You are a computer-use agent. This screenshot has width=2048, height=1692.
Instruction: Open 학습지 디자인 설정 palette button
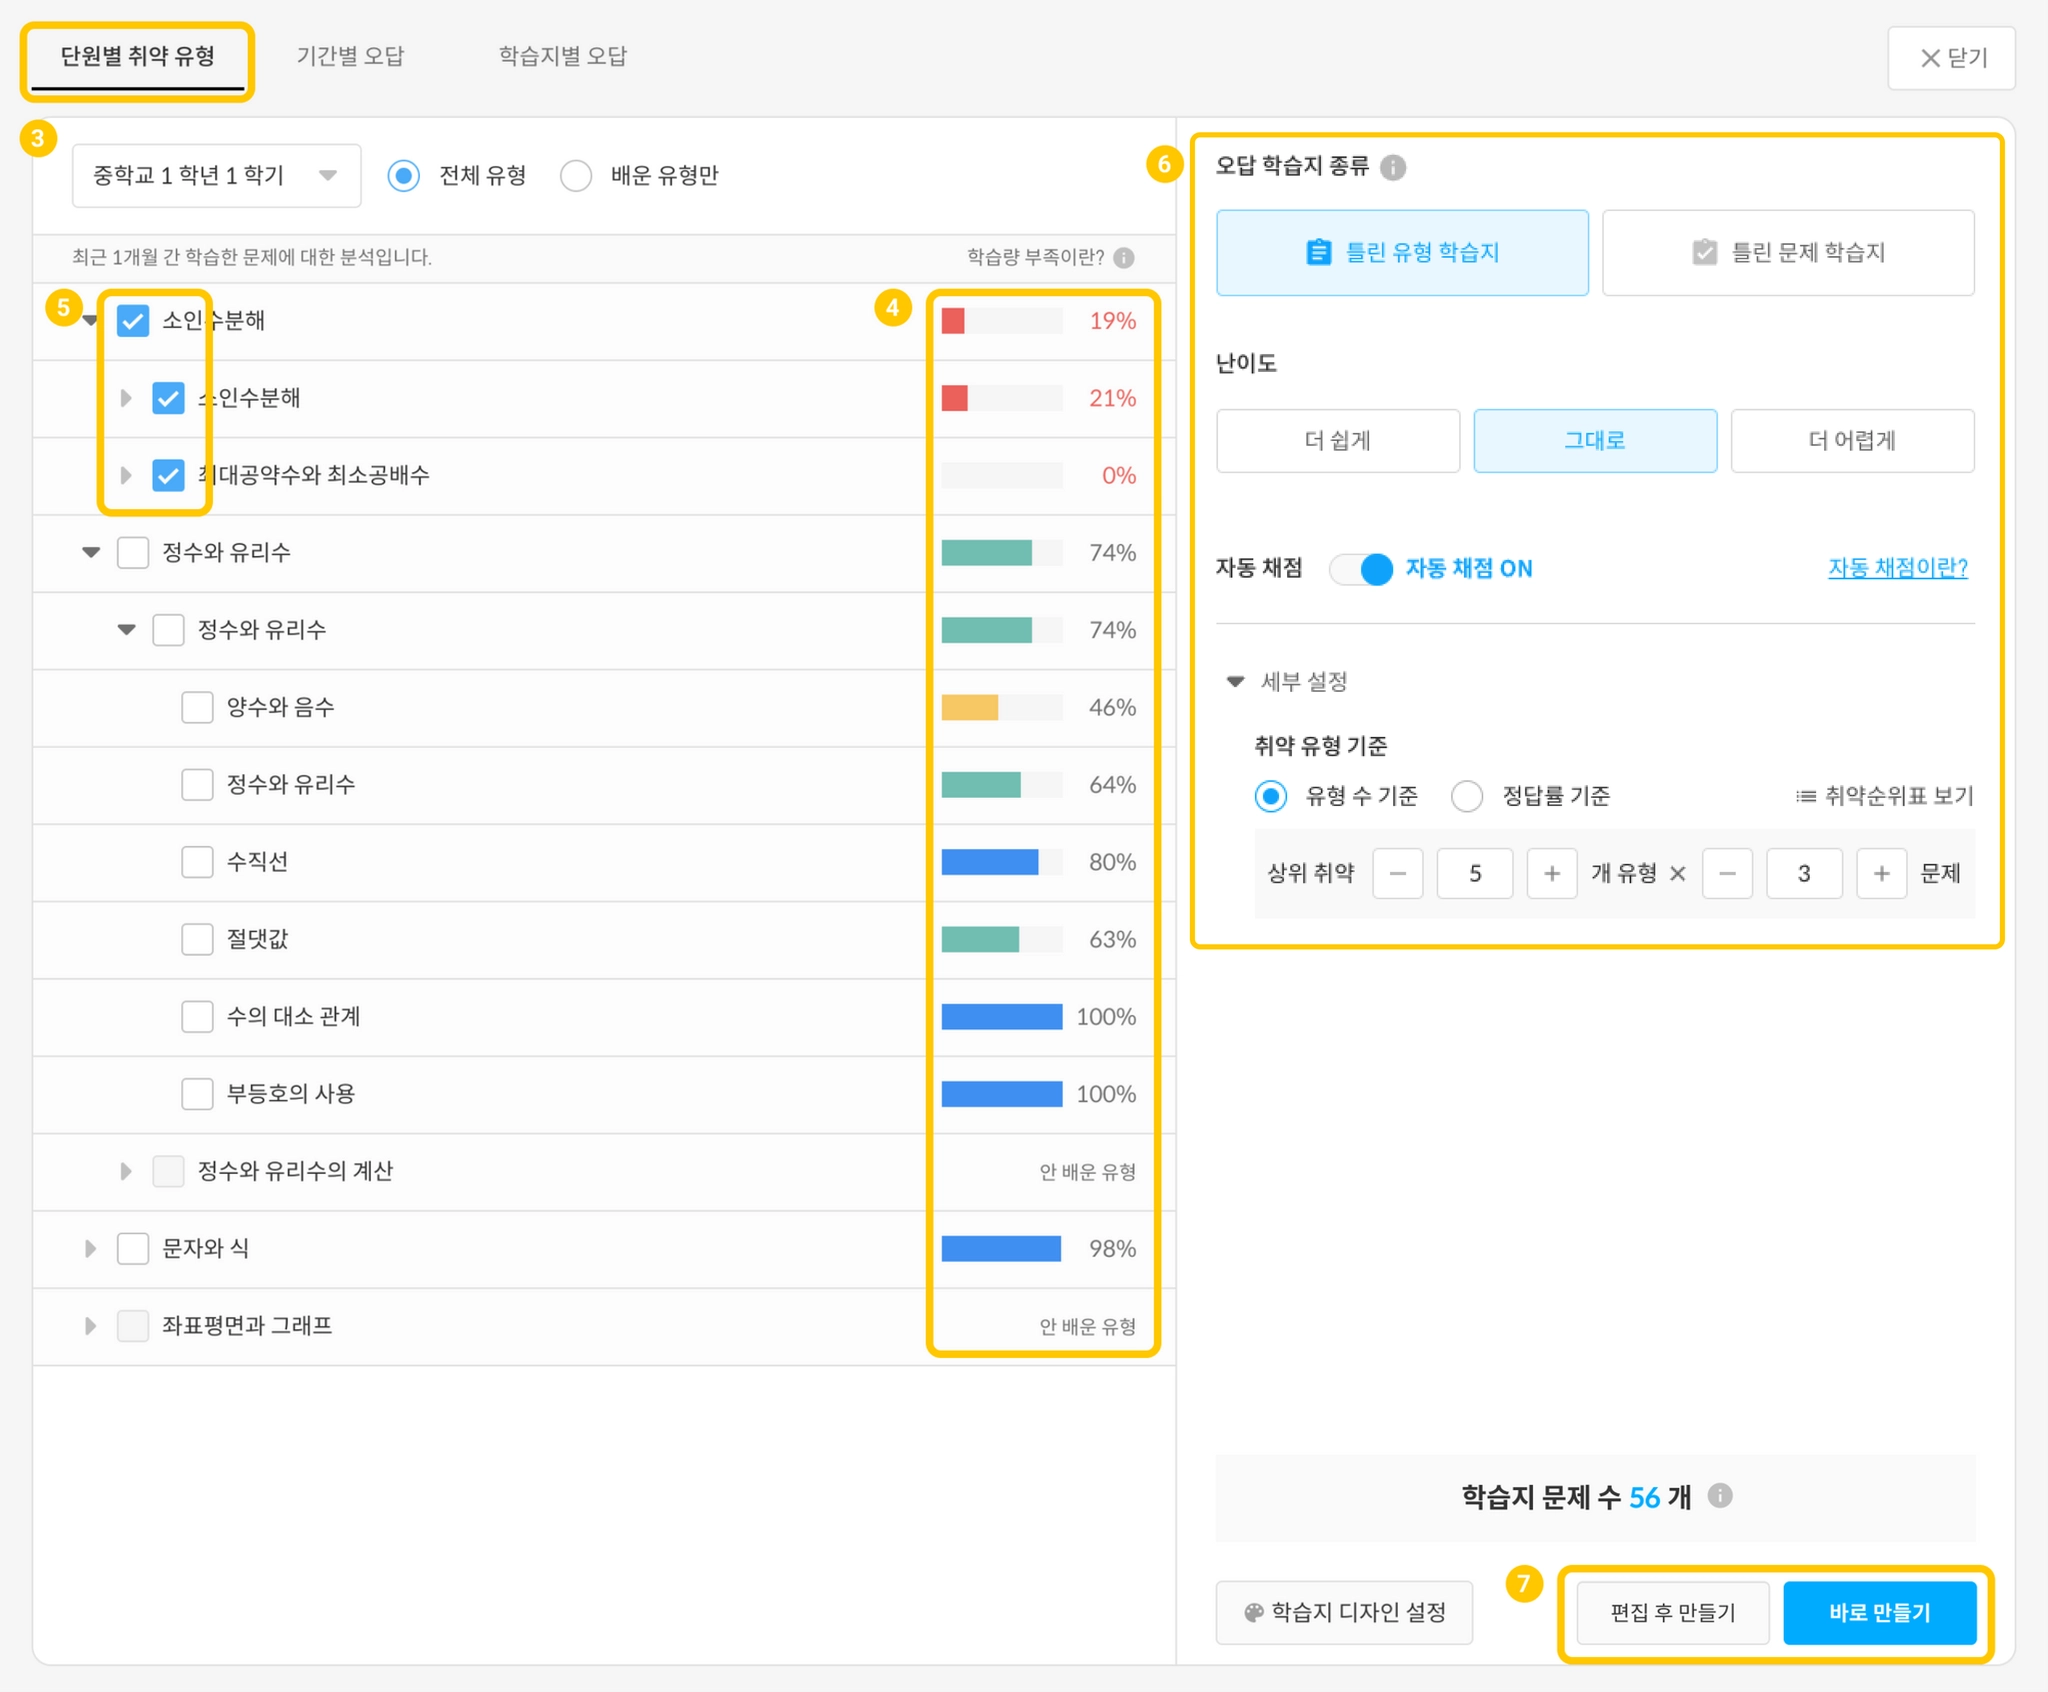point(1344,1612)
